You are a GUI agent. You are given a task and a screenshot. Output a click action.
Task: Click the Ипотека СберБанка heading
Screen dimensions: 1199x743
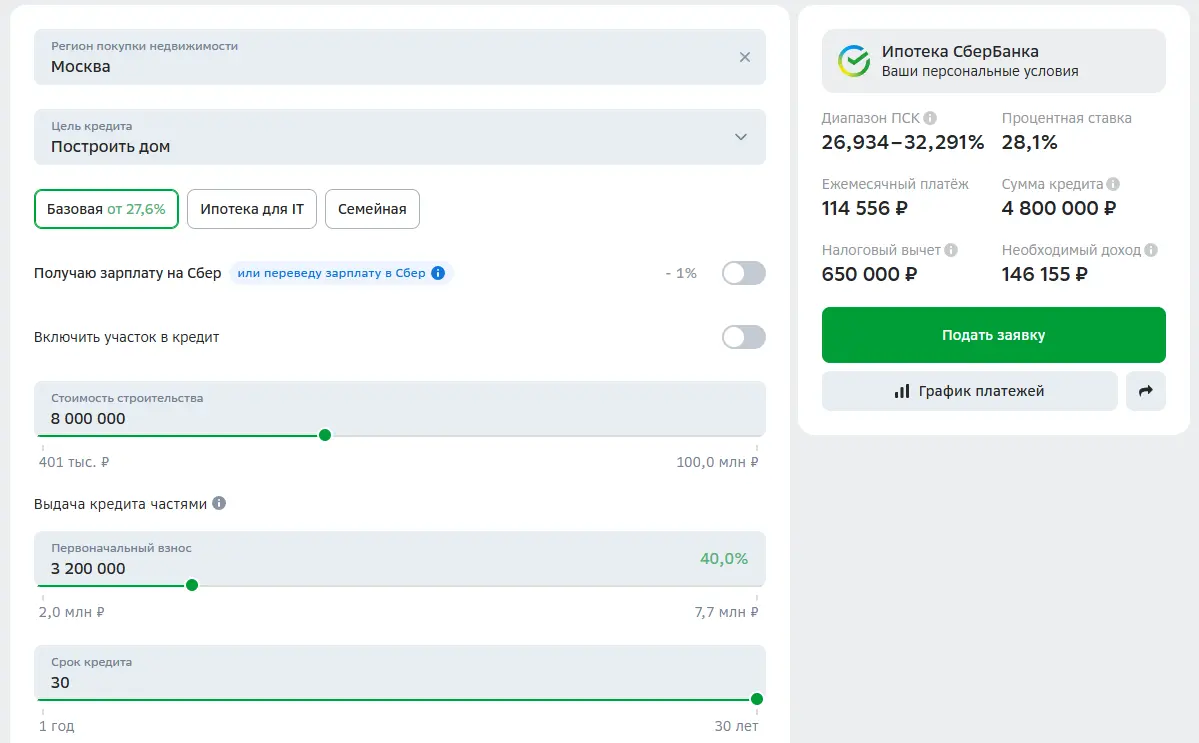[960, 51]
